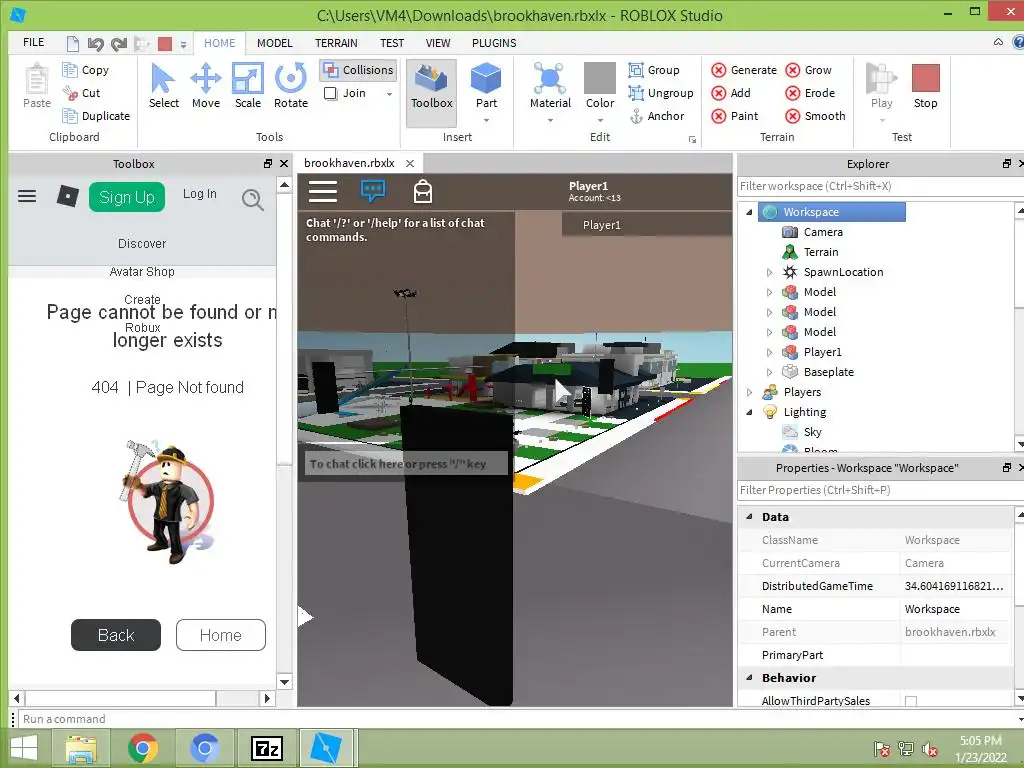
Task: Click the Duplicate button
Action: tap(96, 116)
